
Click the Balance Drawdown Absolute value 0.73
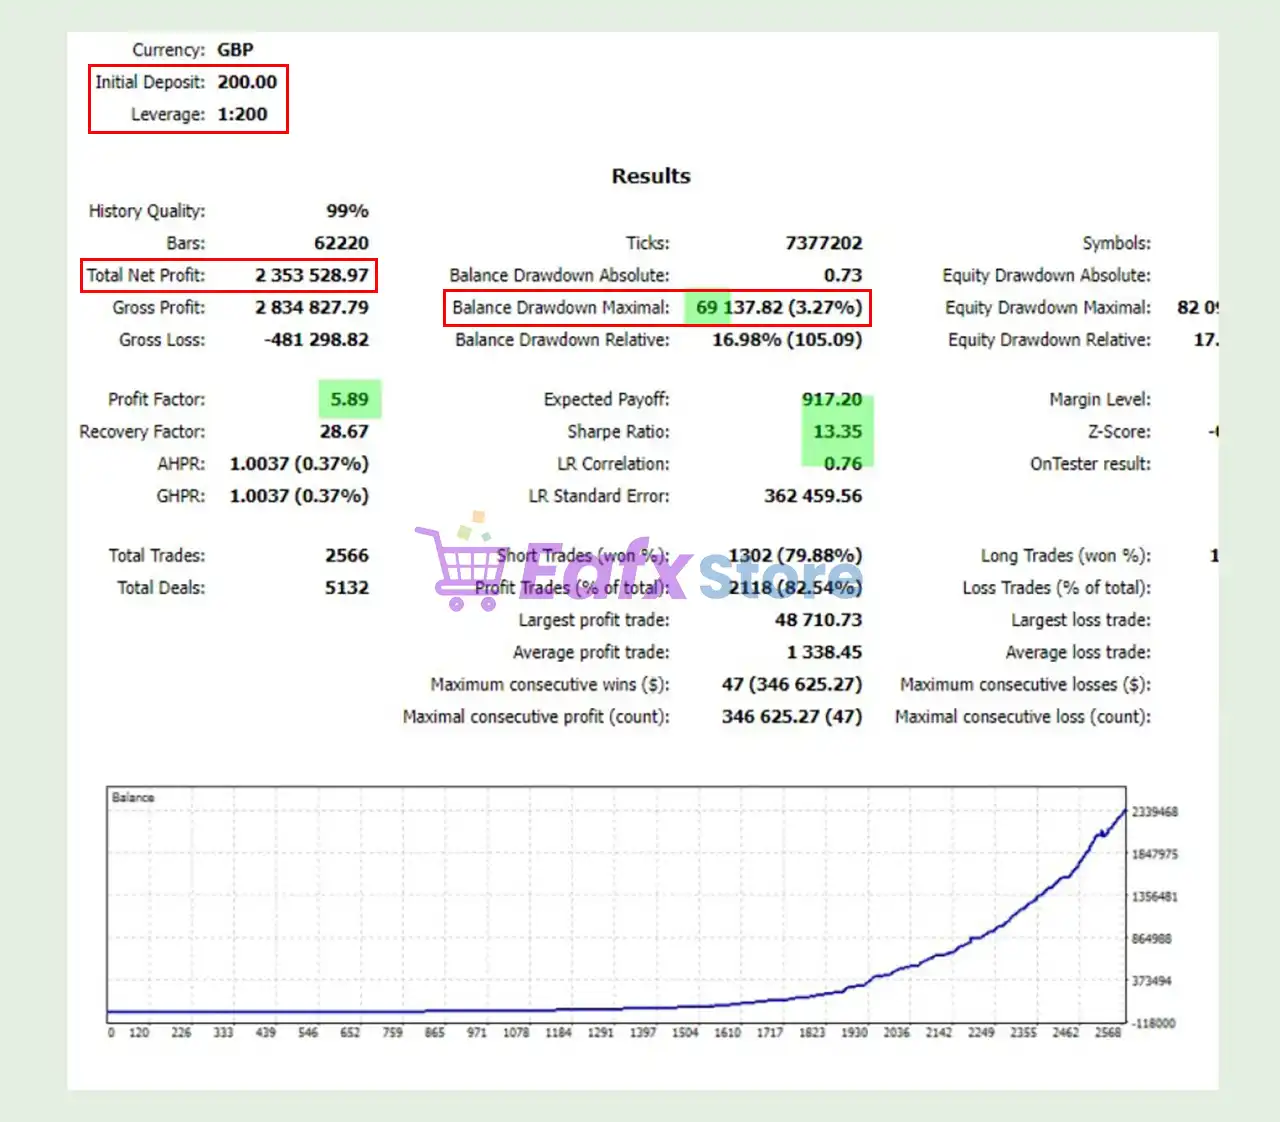pyautogui.click(x=843, y=275)
